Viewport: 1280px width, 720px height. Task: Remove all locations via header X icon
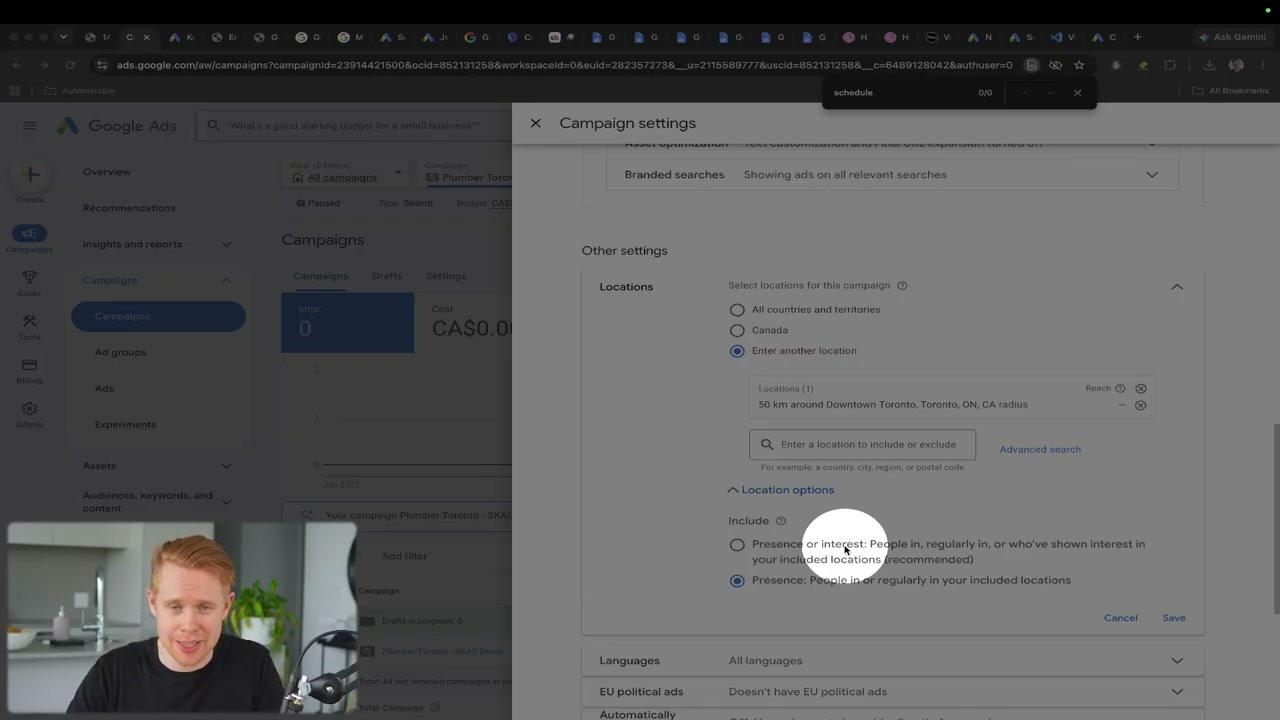coord(1140,388)
